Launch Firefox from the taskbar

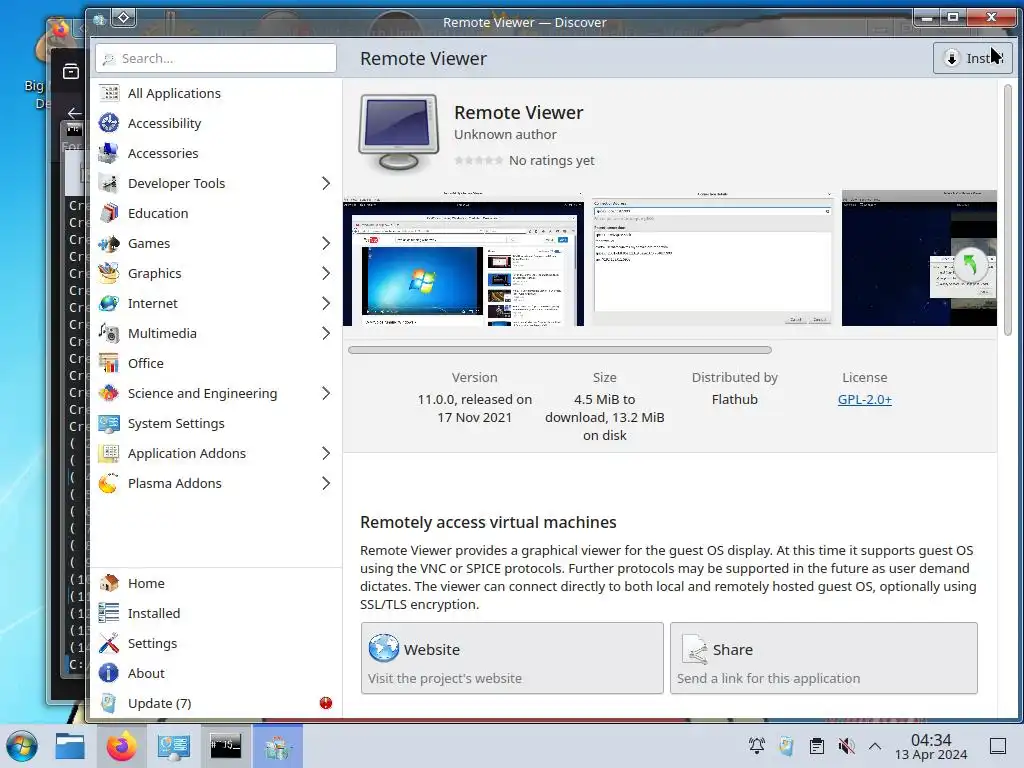121,746
